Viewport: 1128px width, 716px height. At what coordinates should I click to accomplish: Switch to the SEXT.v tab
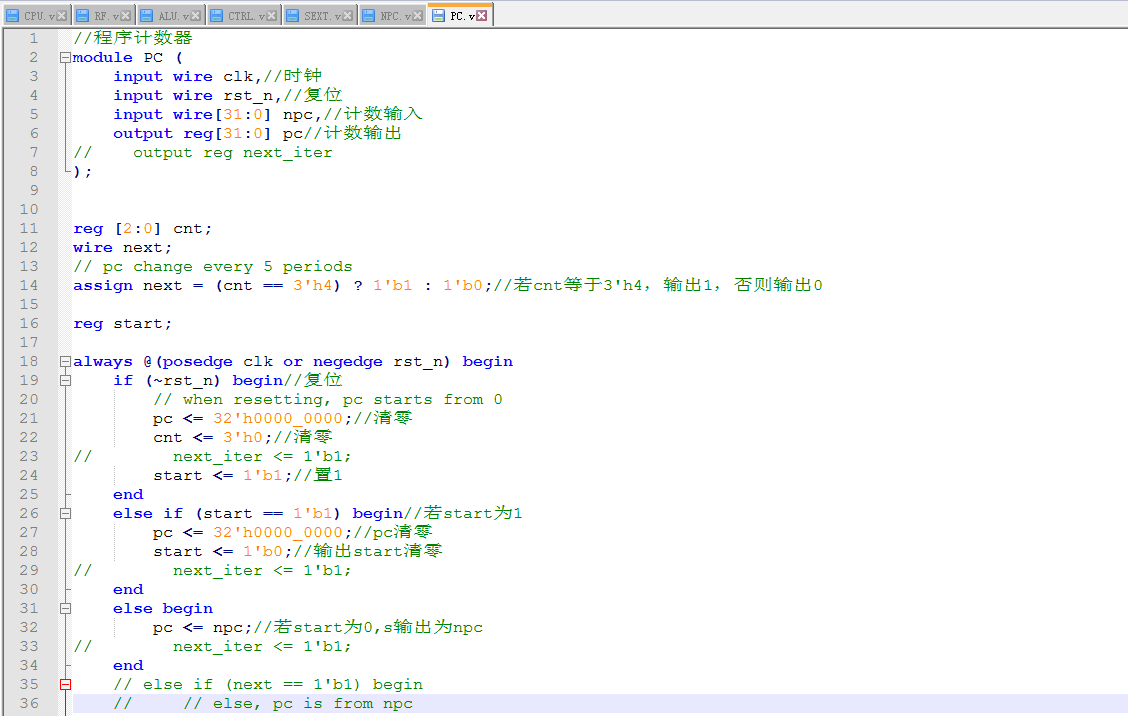[319, 16]
